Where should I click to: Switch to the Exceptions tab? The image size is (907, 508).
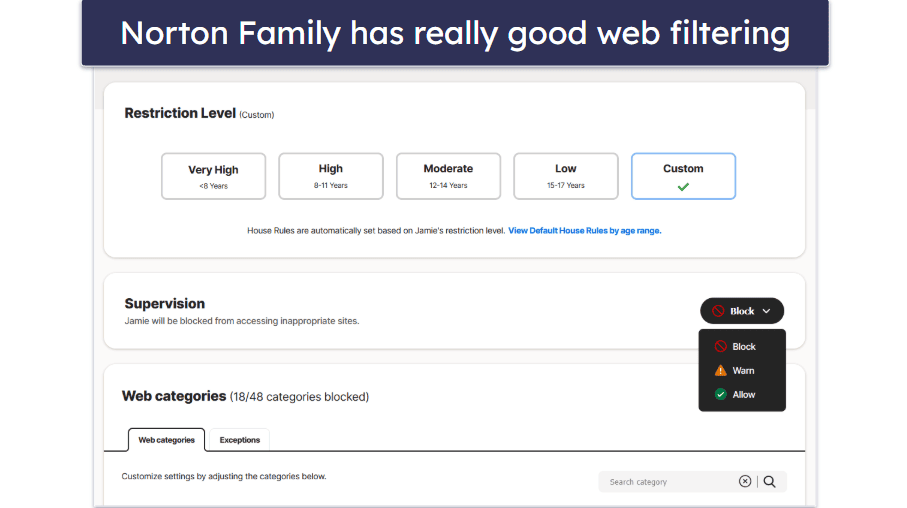[239, 440]
